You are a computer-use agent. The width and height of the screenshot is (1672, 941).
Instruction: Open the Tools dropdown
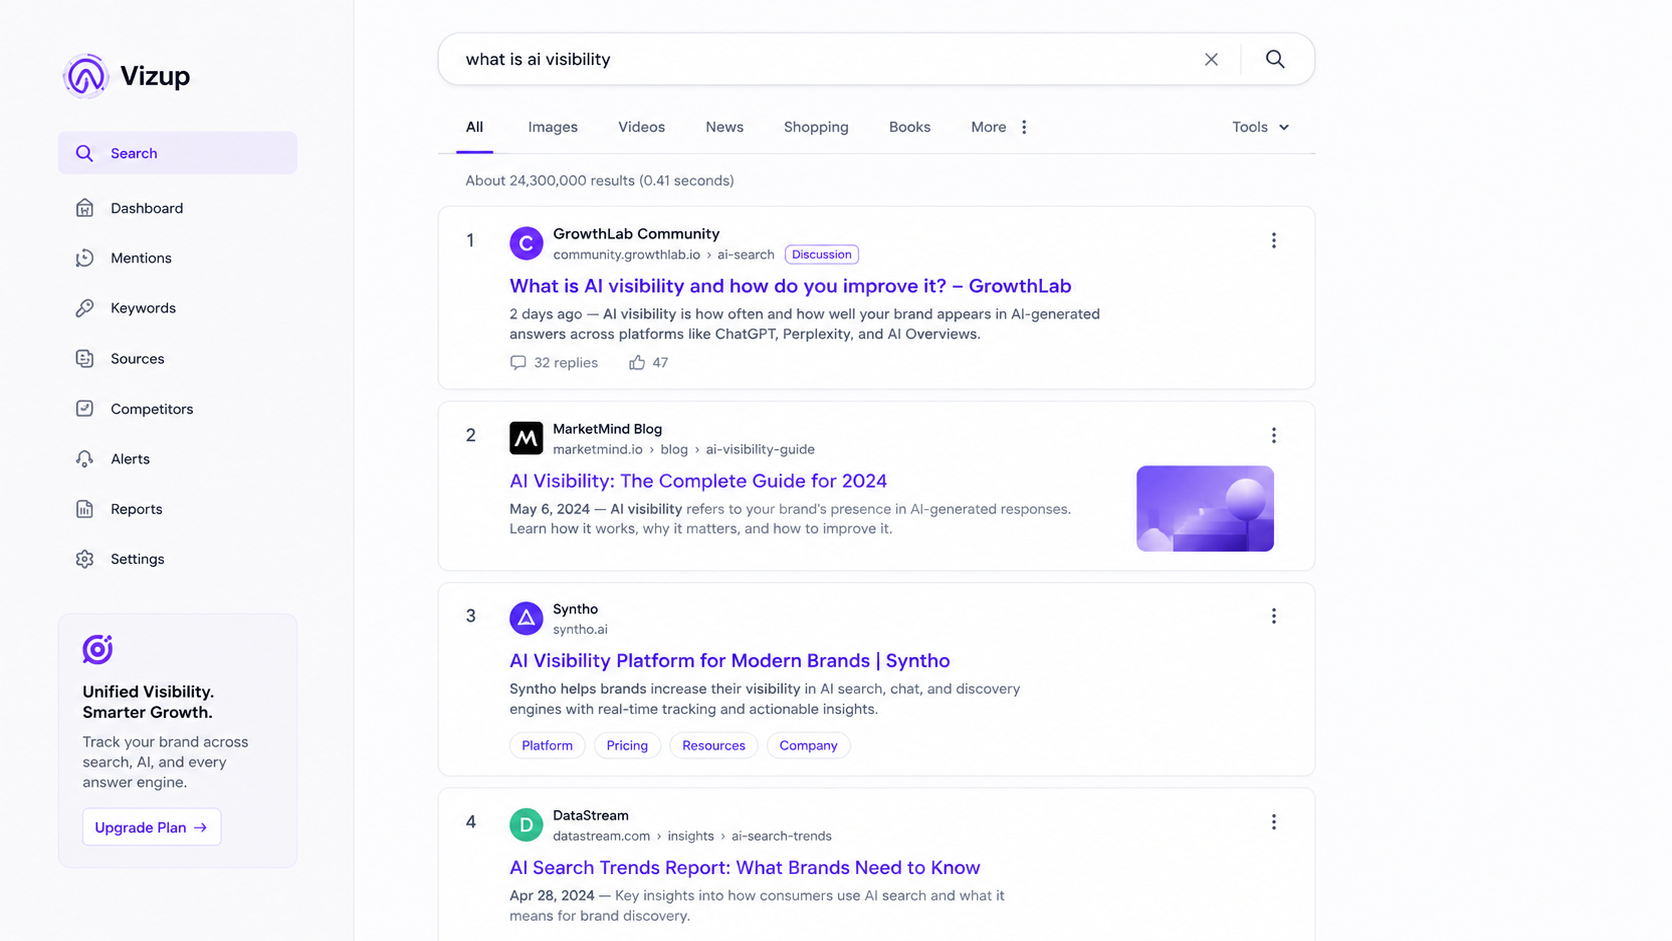click(1261, 127)
